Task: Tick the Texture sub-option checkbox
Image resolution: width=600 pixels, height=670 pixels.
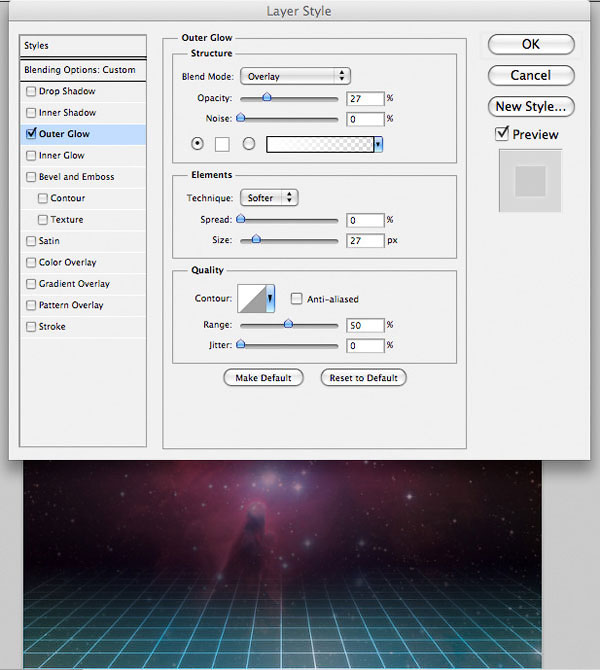Action: click(42, 220)
